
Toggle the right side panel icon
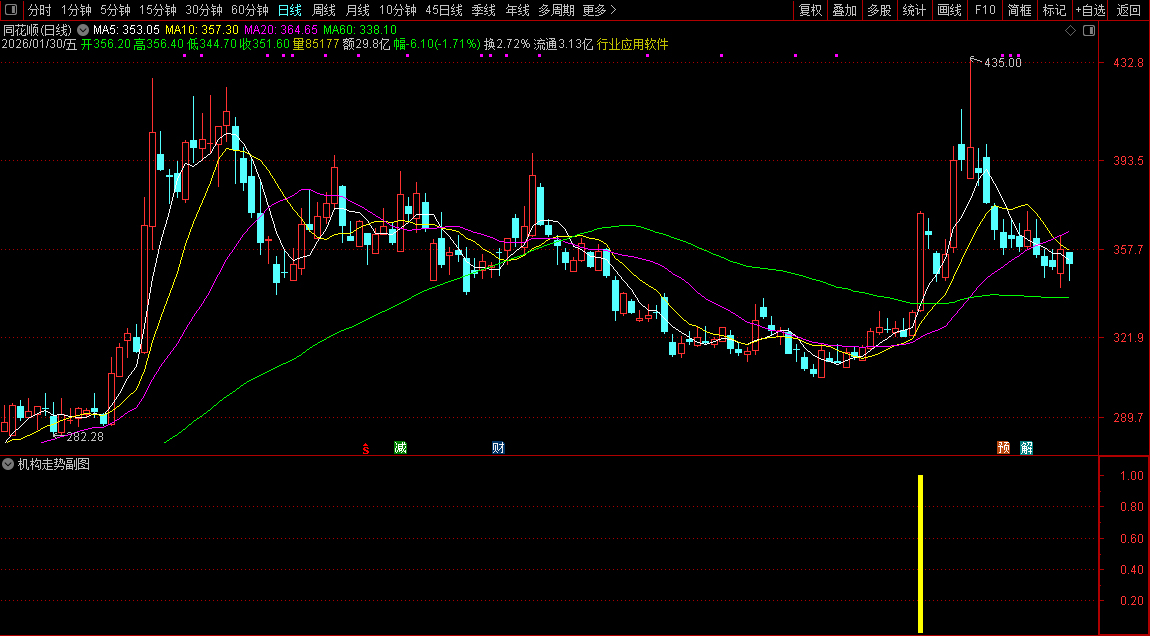tap(1089, 31)
